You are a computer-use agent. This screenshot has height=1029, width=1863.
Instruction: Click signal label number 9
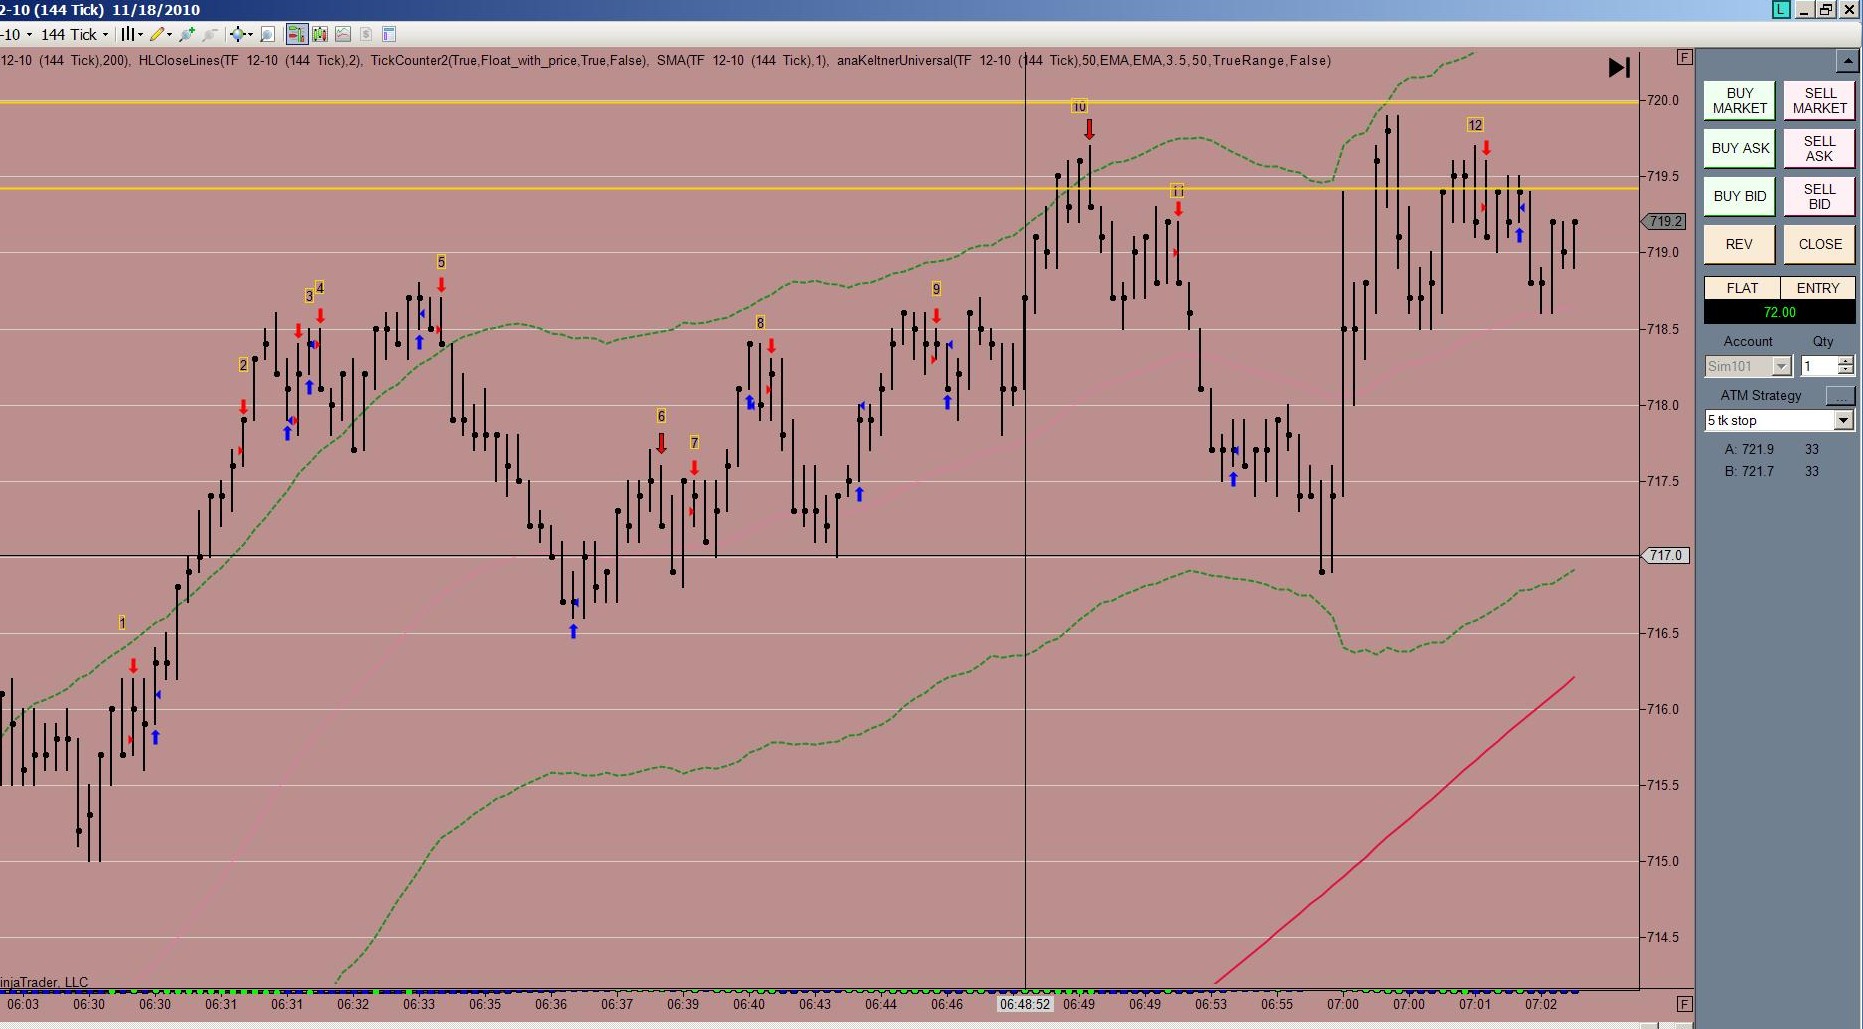pyautogui.click(x=936, y=289)
